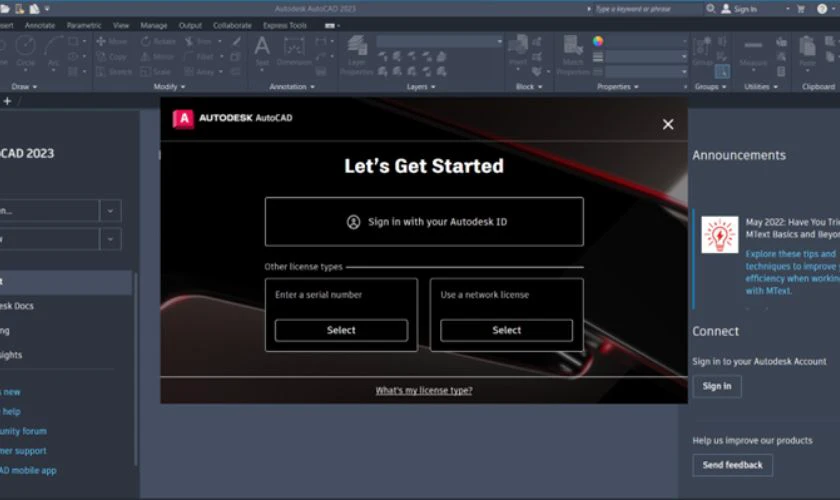Expand the Annotation panel
Screen dimensions: 840x500
point(292,86)
